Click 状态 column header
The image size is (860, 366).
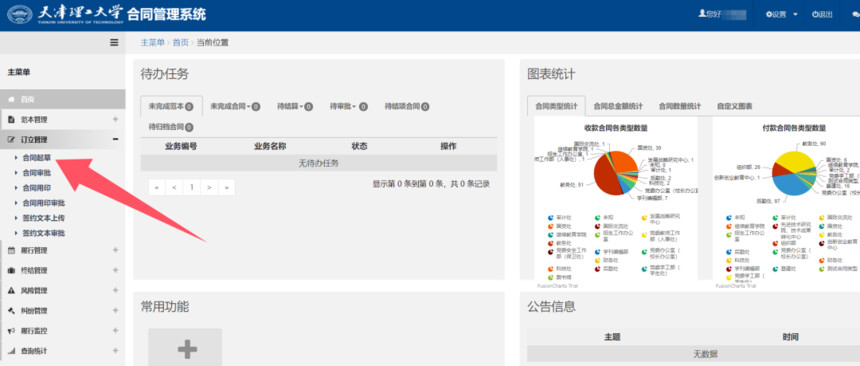(x=359, y=147)
